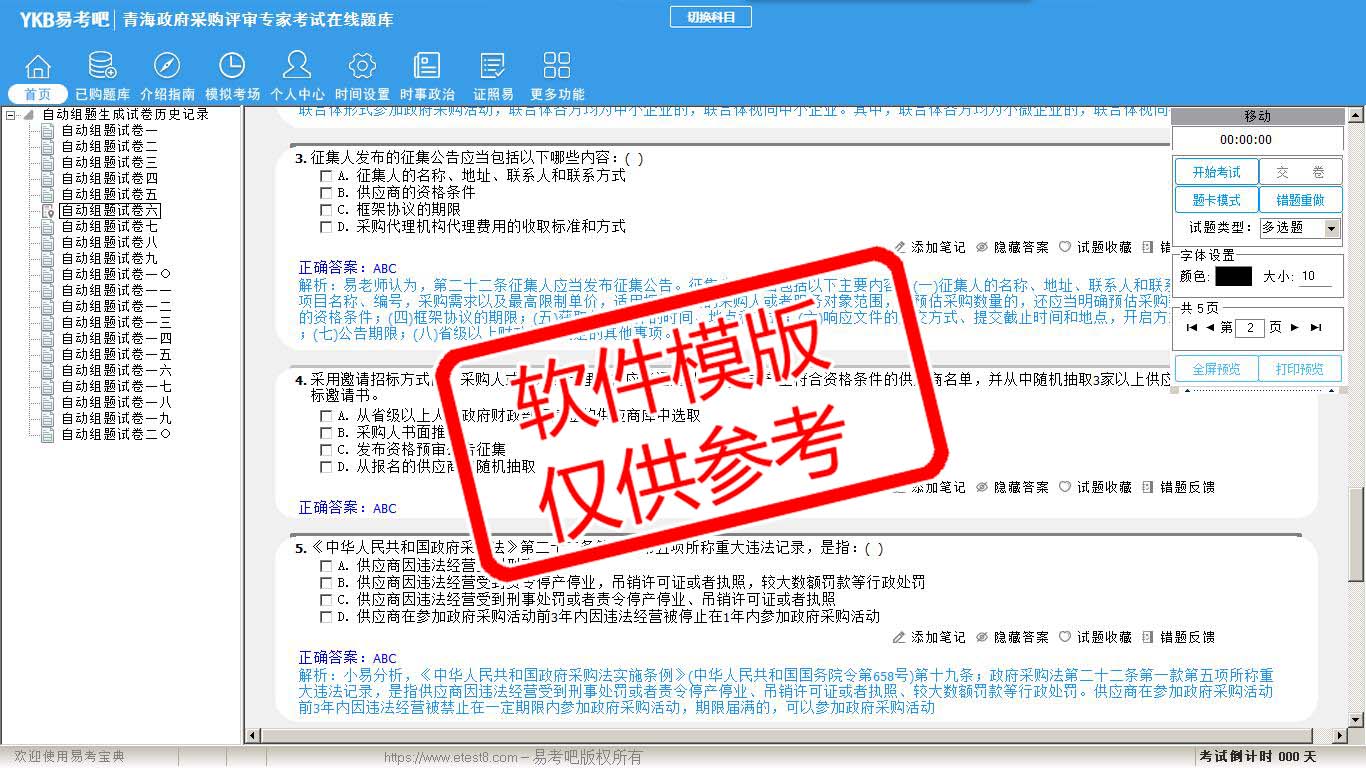Open 个人中心 user icon
The image size is (1366, 768).
(x=297, y=67)
